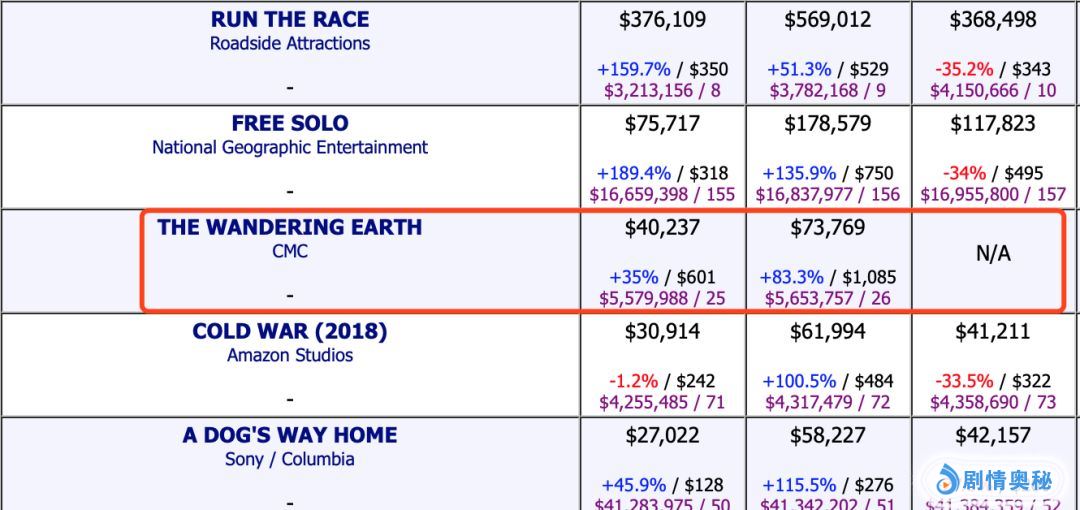Click the $376,109 gross figure
The image size is (1080, 510).
coord(662,20)
